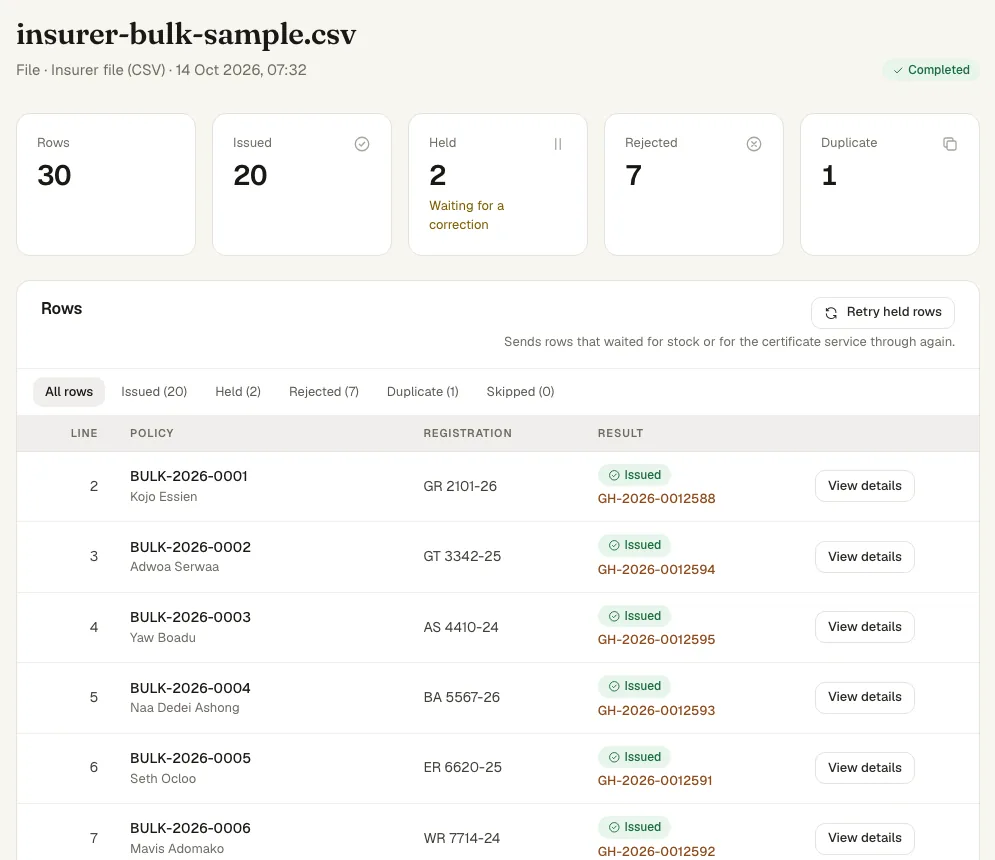Open the Skipped (0) tab
Viewport: 995px width, 860px height.
tap(520, 392)
